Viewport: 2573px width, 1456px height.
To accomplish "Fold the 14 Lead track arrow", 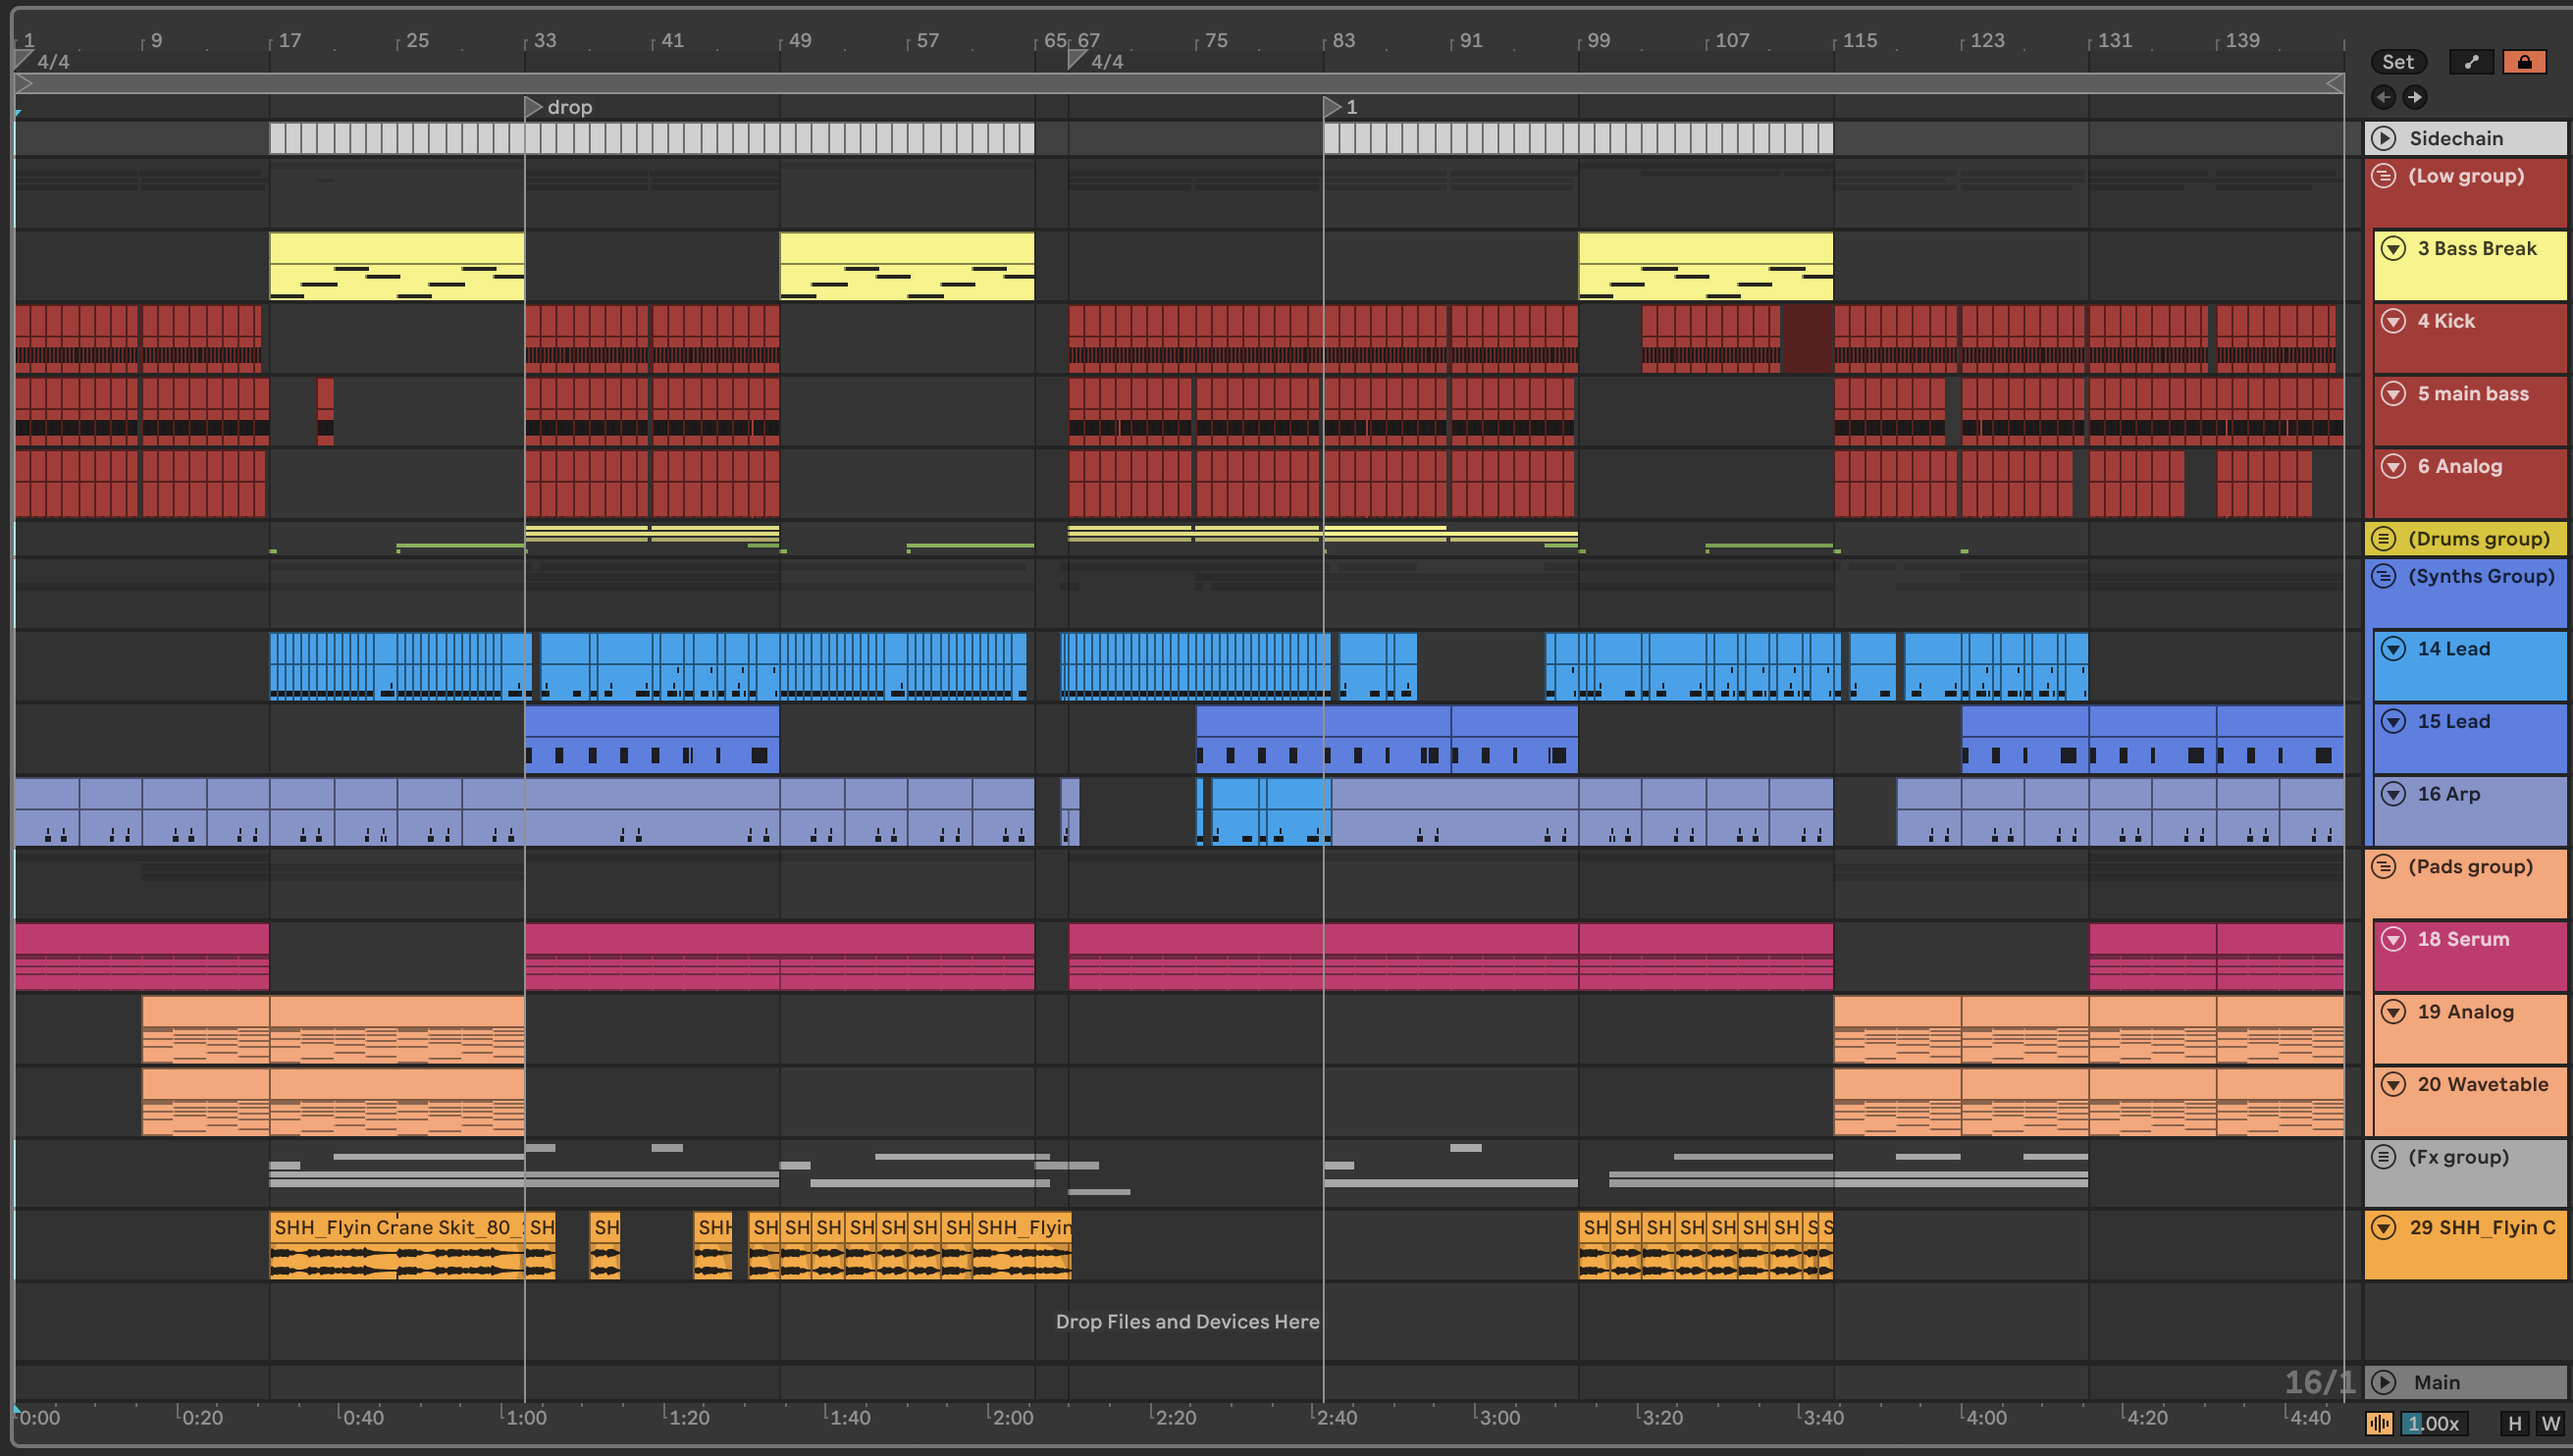I will (x=2393, y=649).
